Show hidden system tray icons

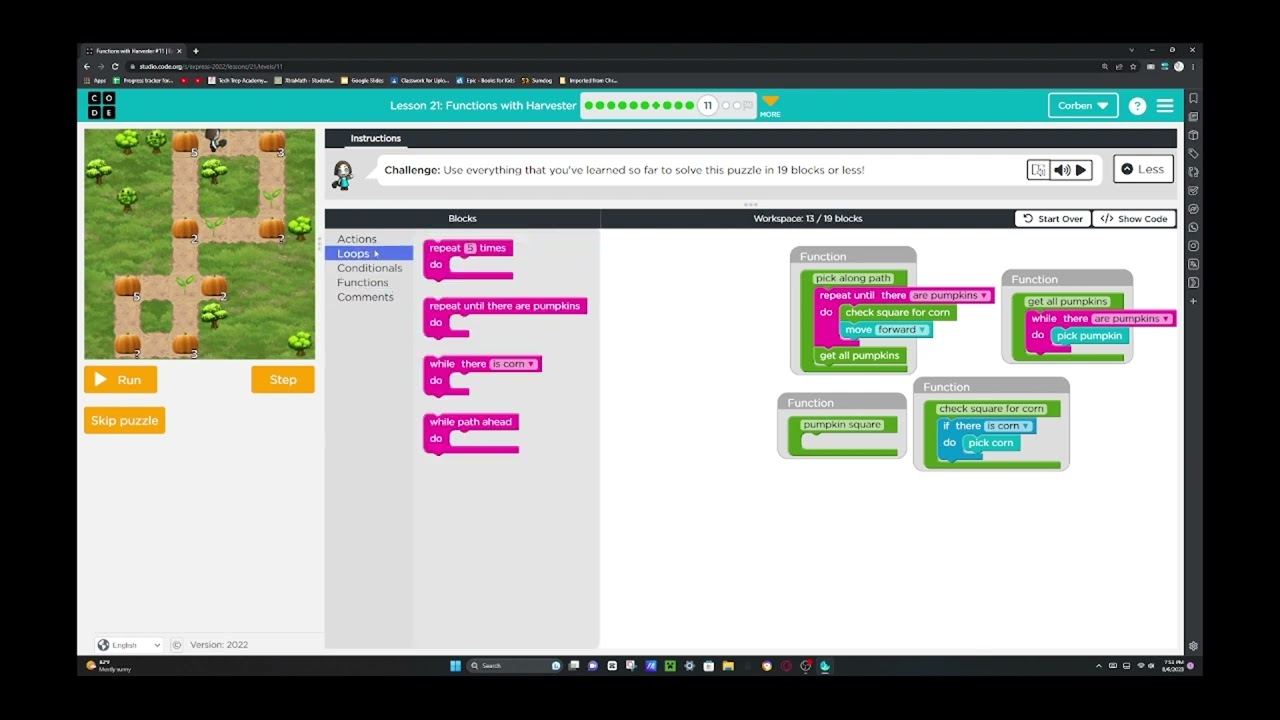pyautogui.click(x=1099, y=666)
